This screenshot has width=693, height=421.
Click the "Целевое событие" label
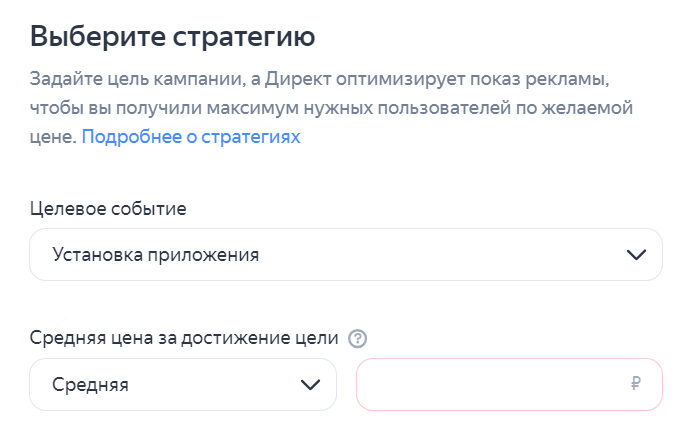pos(108,208)
